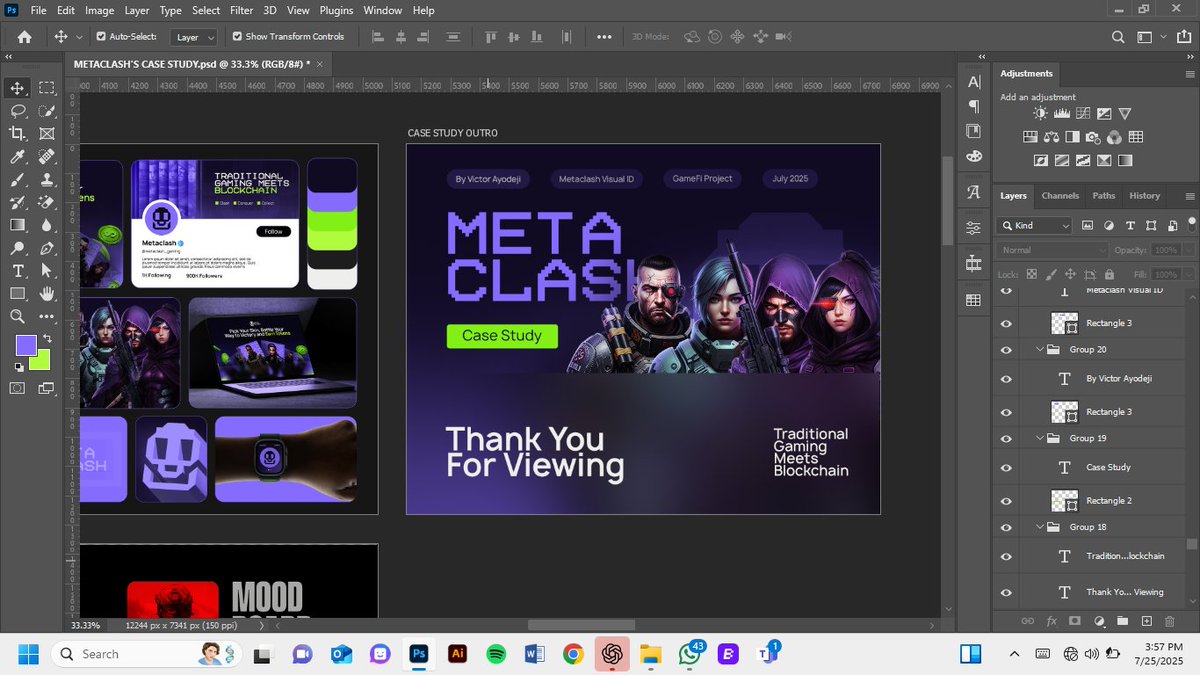Collapse the Group 20 folder

click(x=1039, y=350)
